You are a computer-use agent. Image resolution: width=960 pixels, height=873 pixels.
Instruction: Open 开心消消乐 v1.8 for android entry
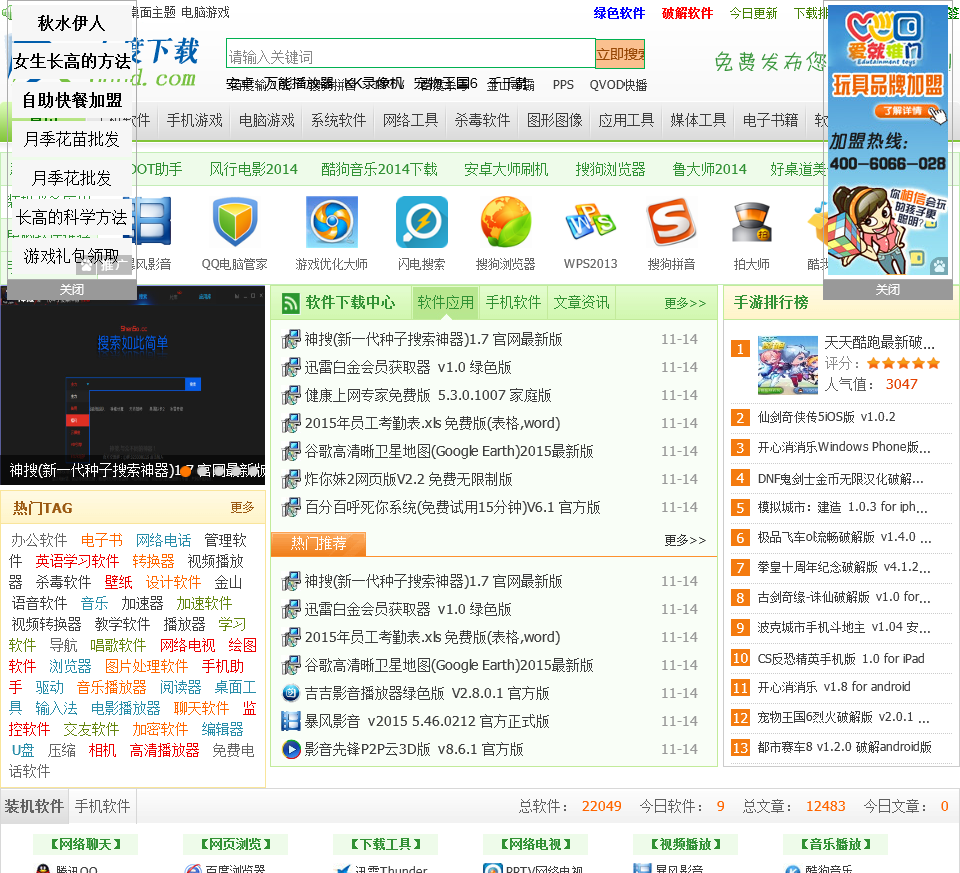tap(834, 687)
